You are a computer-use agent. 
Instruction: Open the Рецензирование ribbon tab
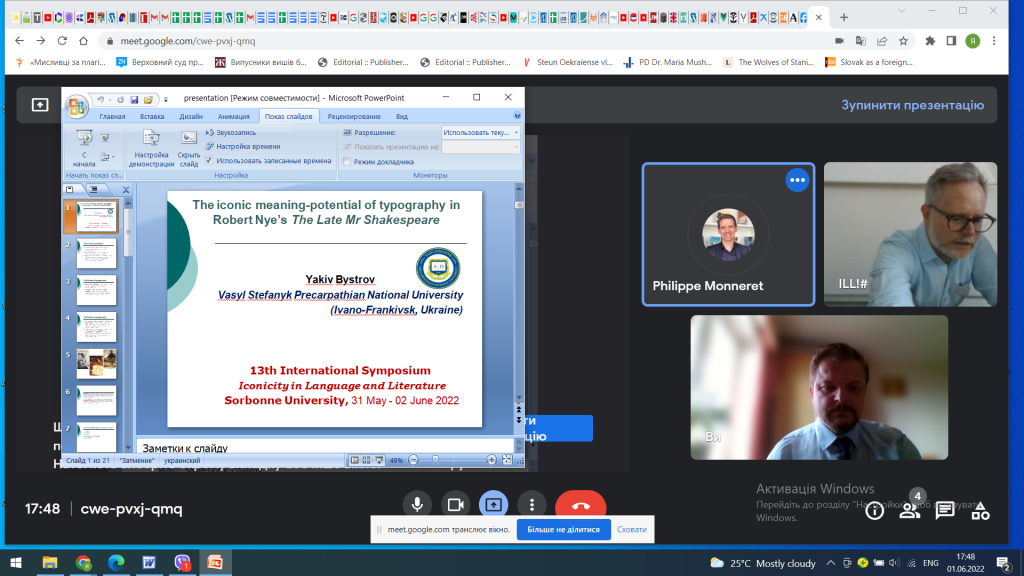click(x=354, y=116)
